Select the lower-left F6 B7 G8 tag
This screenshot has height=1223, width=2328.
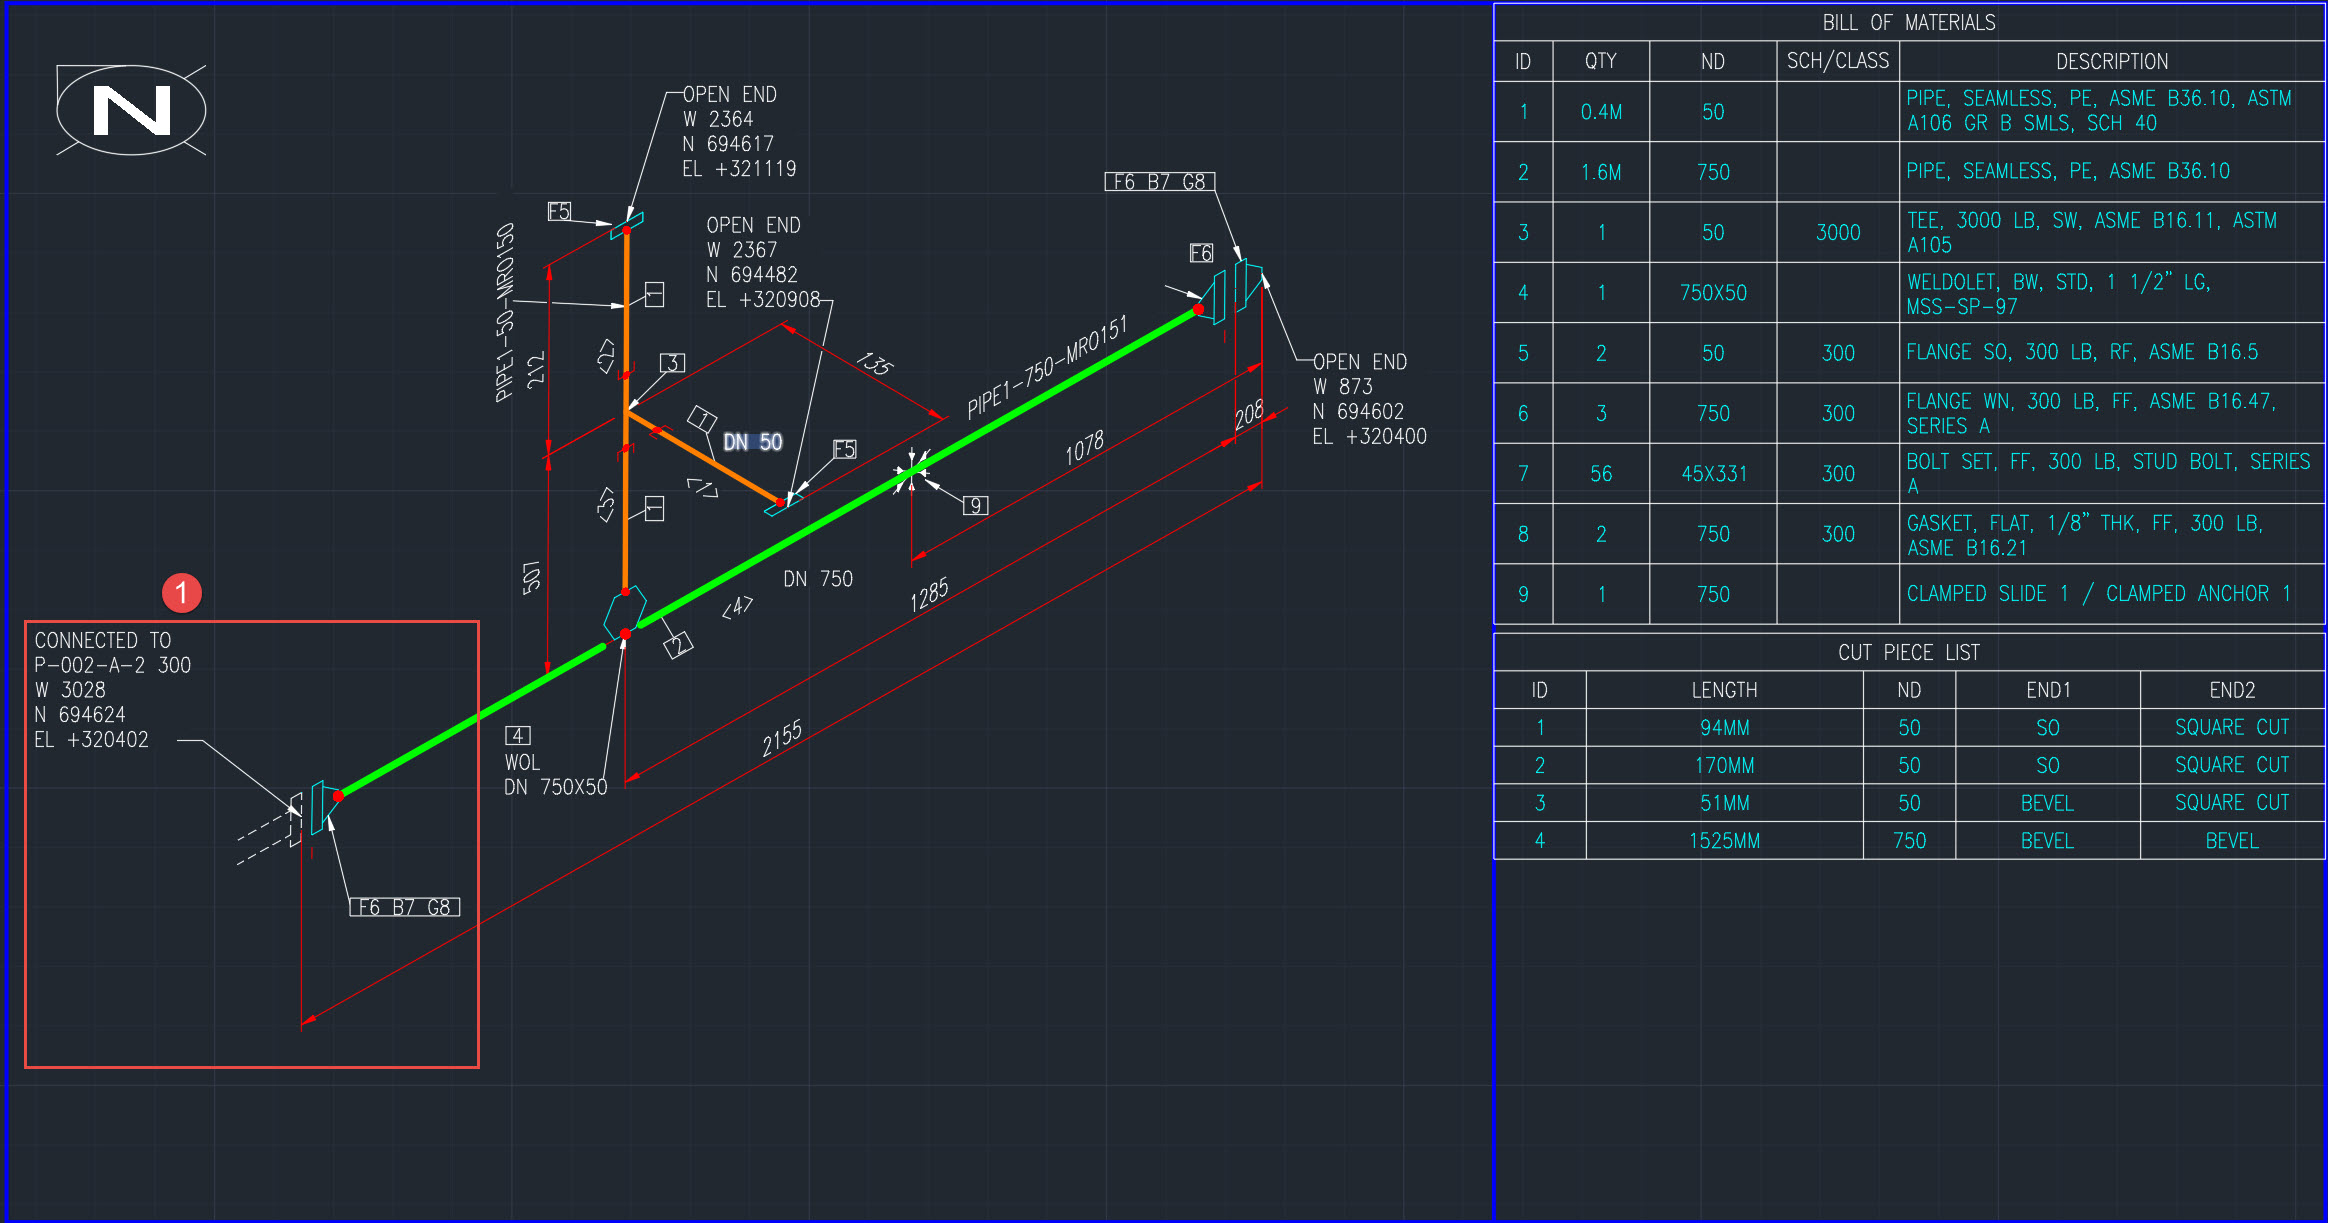point(404,907)
